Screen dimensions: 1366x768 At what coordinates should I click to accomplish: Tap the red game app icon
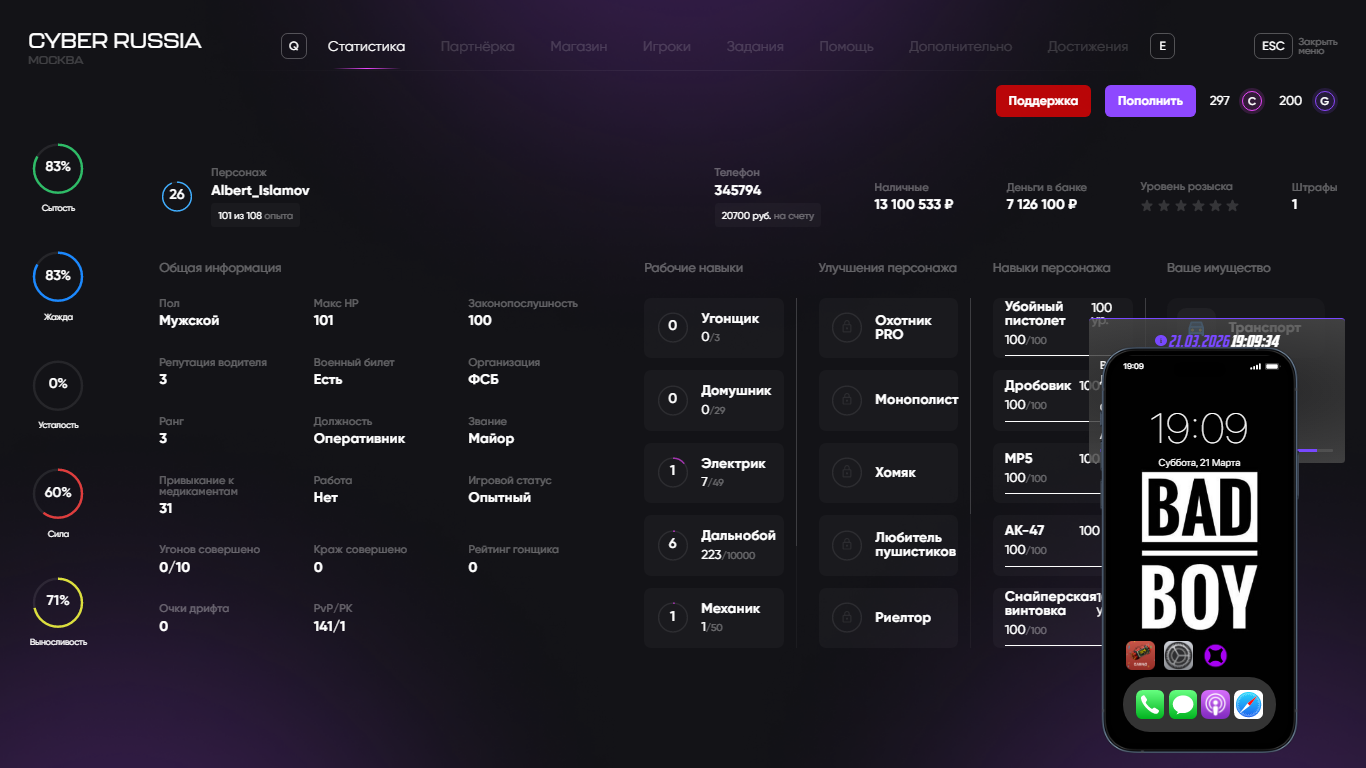tap(1140, 656)
